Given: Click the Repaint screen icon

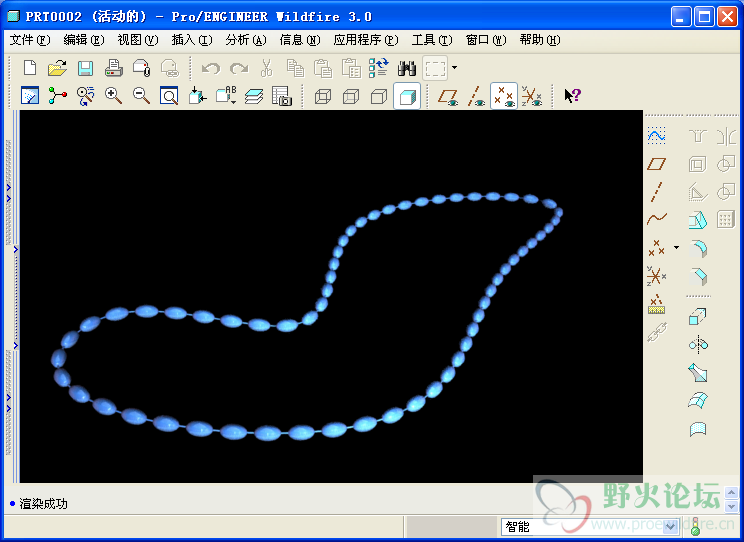Looking at the screenshot, I should click(x=30, y=95).
